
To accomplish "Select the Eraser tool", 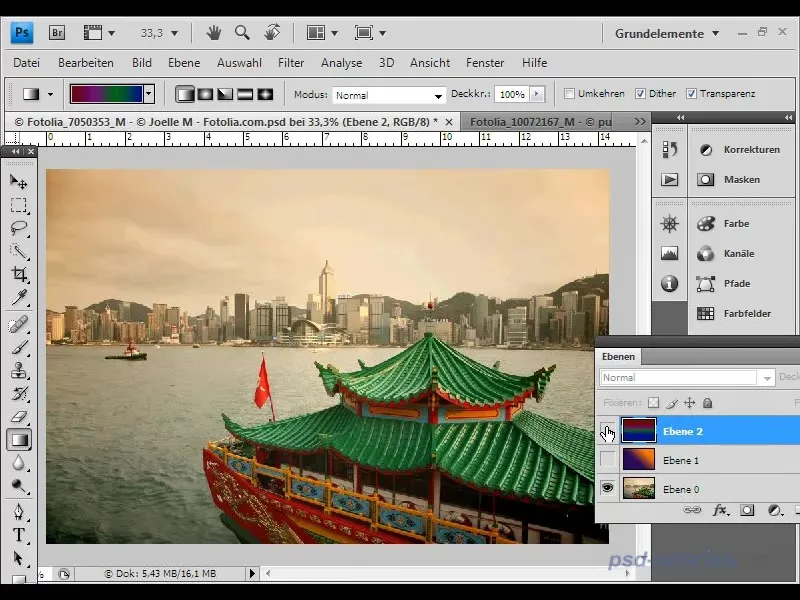I will point(18,417).
